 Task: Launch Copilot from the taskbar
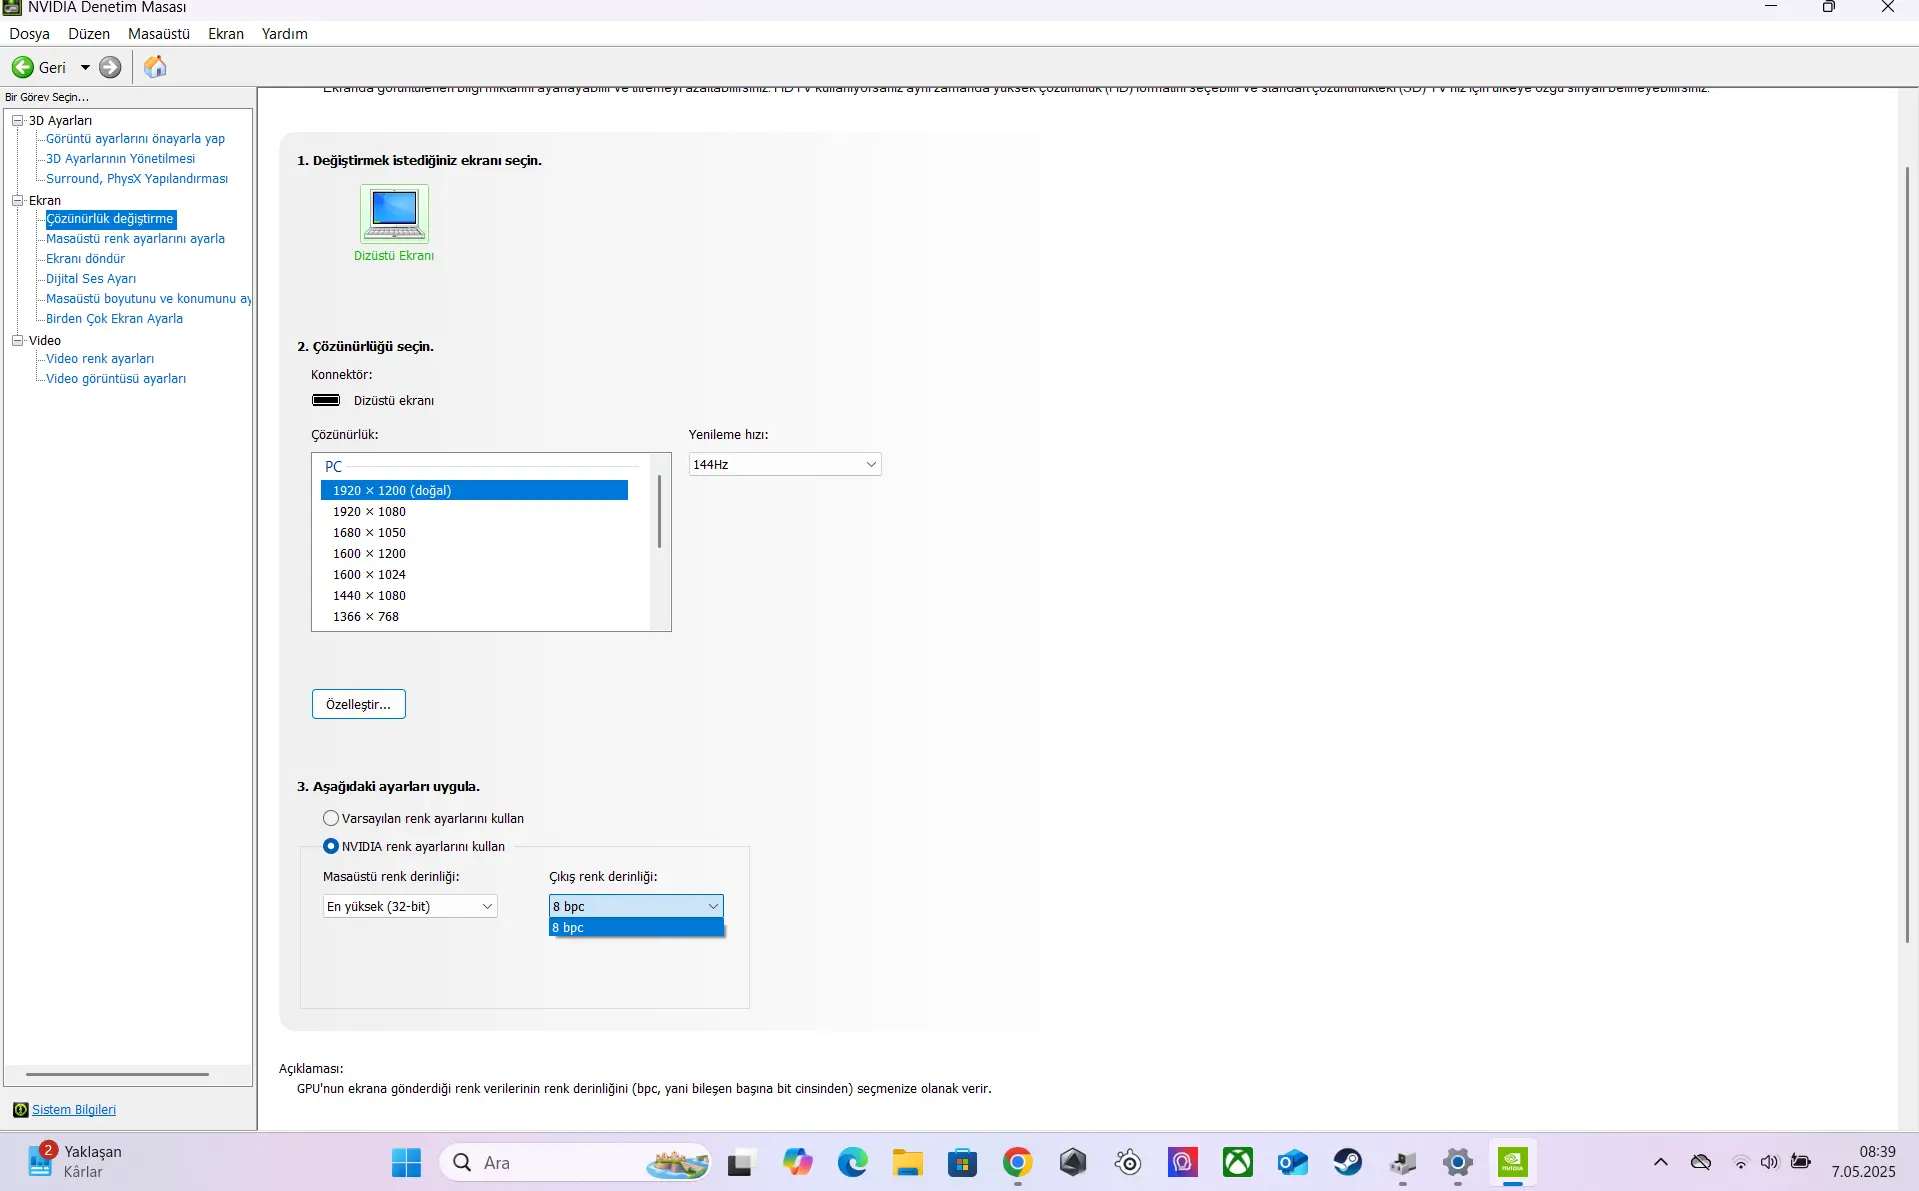click(x=797, y=1163)
